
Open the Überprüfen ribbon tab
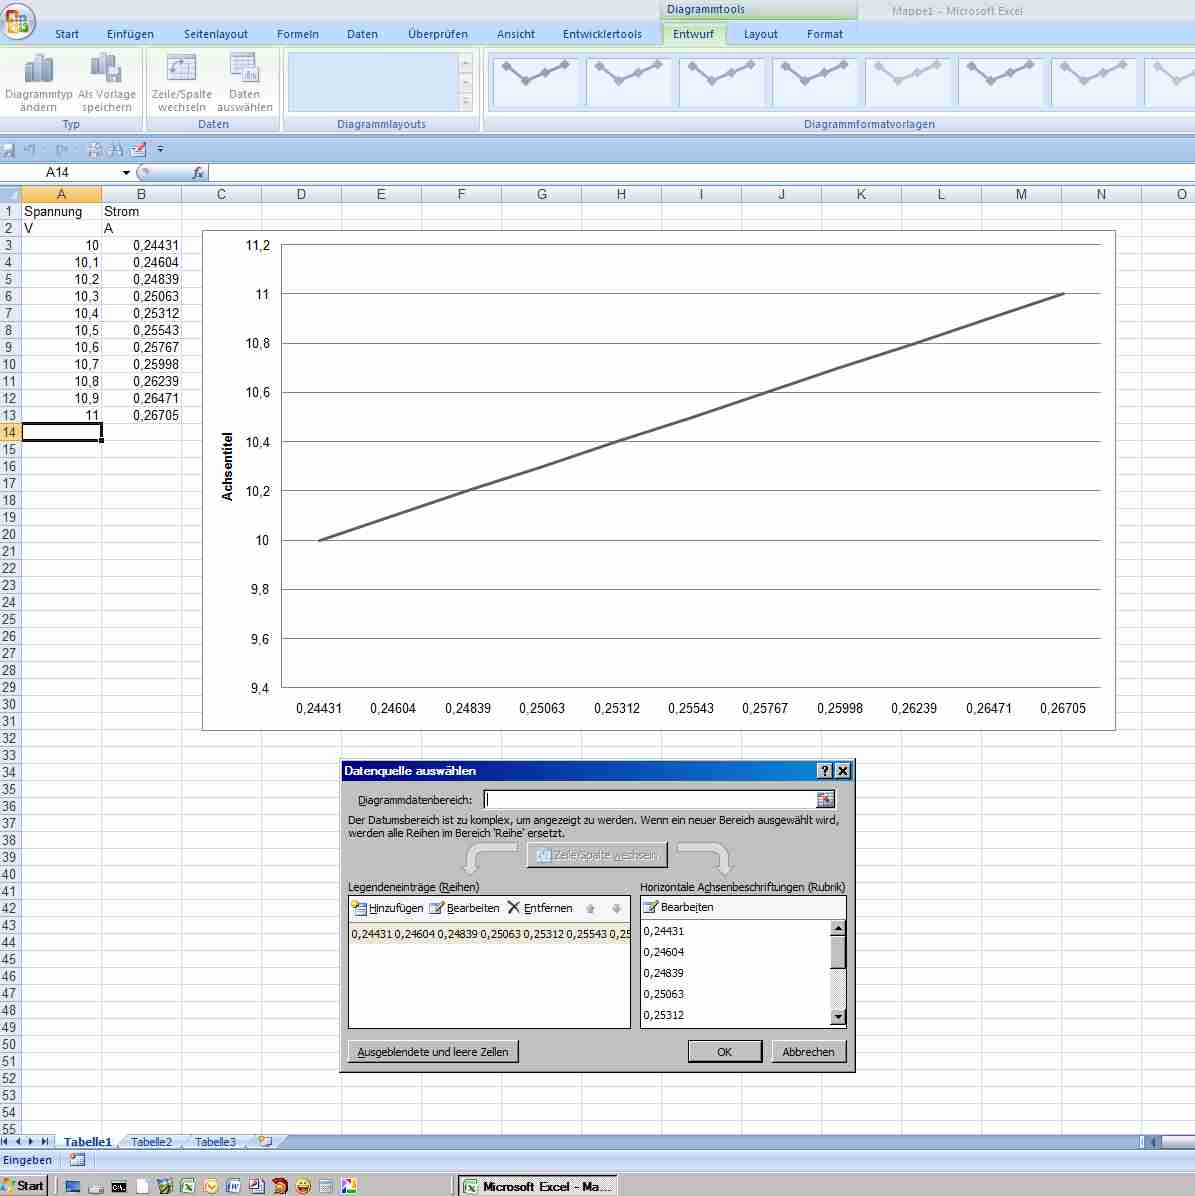coord(438,34)
